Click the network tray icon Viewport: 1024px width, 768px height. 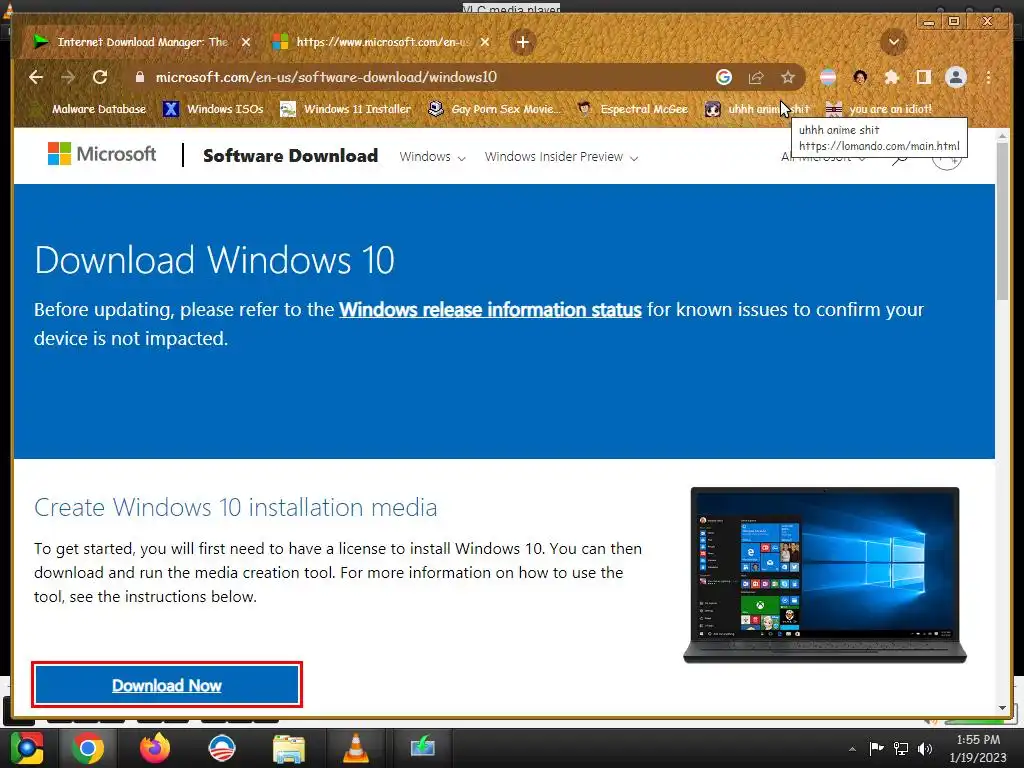[x=901, y=748]
